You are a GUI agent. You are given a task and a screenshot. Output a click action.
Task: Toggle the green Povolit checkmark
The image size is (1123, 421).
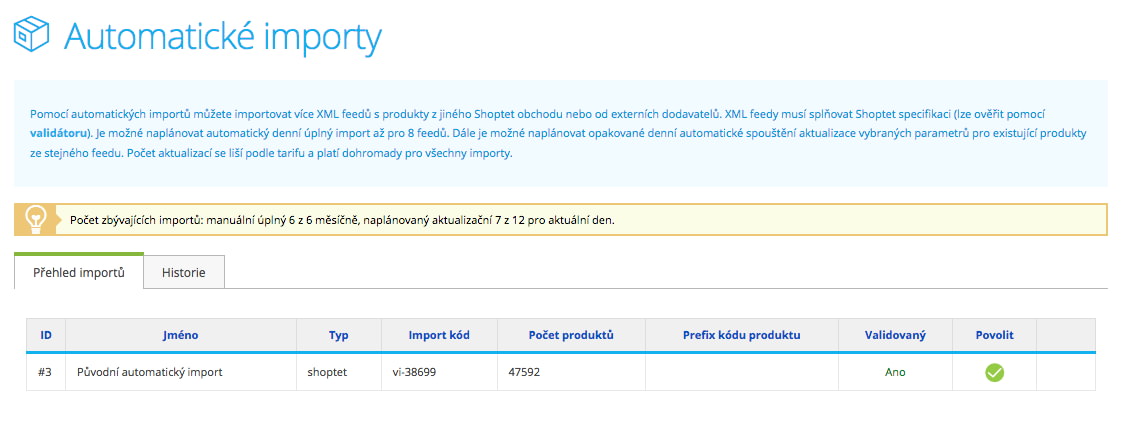tap(994, 372)
